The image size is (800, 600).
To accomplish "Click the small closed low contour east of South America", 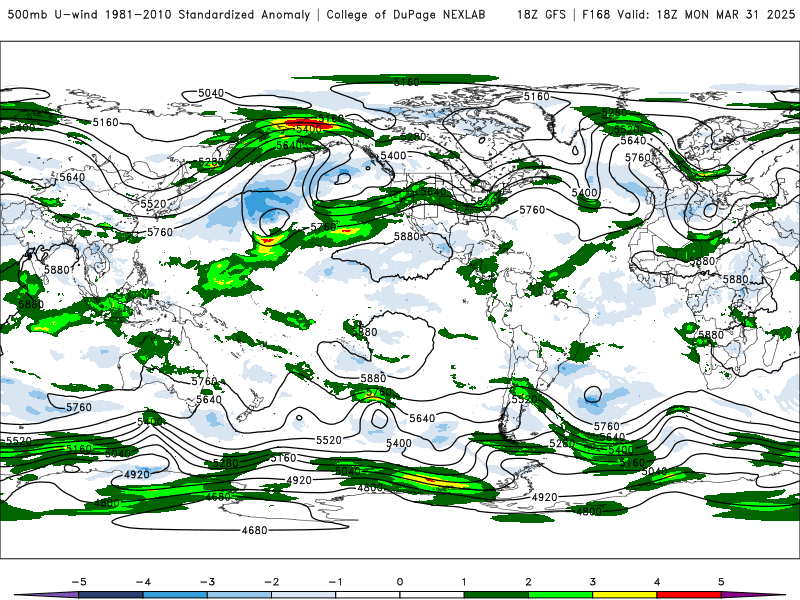I will [592, 394].
